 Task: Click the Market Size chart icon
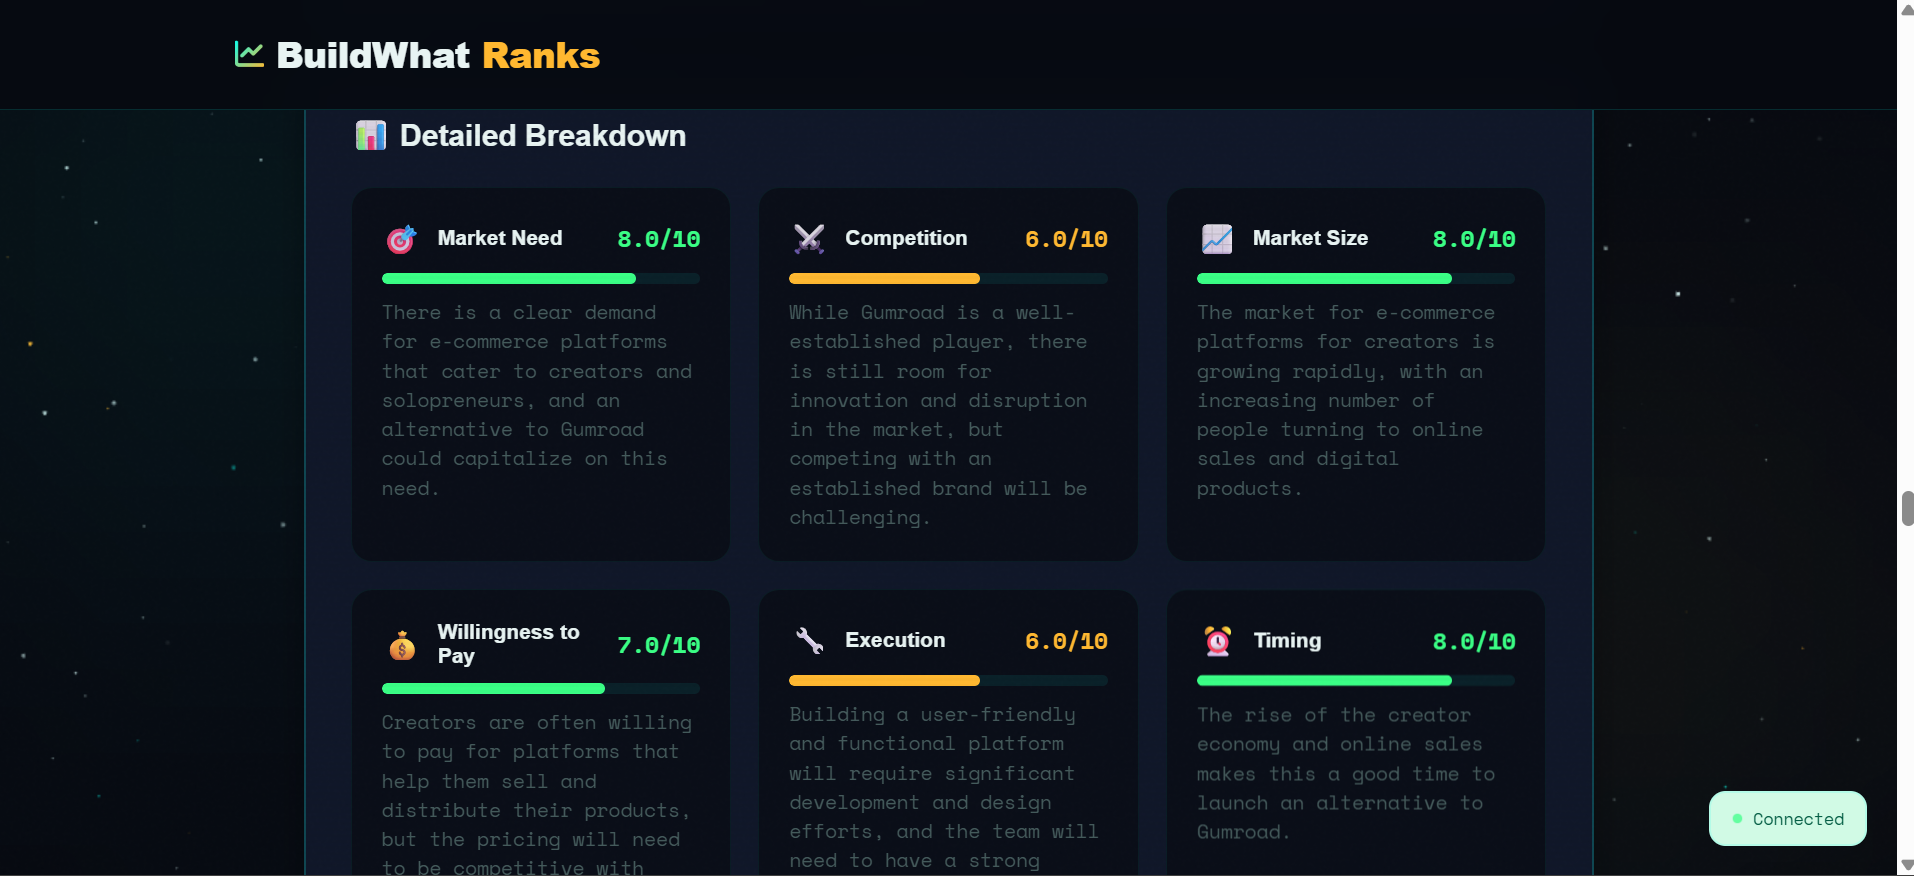coord(1217,239)
